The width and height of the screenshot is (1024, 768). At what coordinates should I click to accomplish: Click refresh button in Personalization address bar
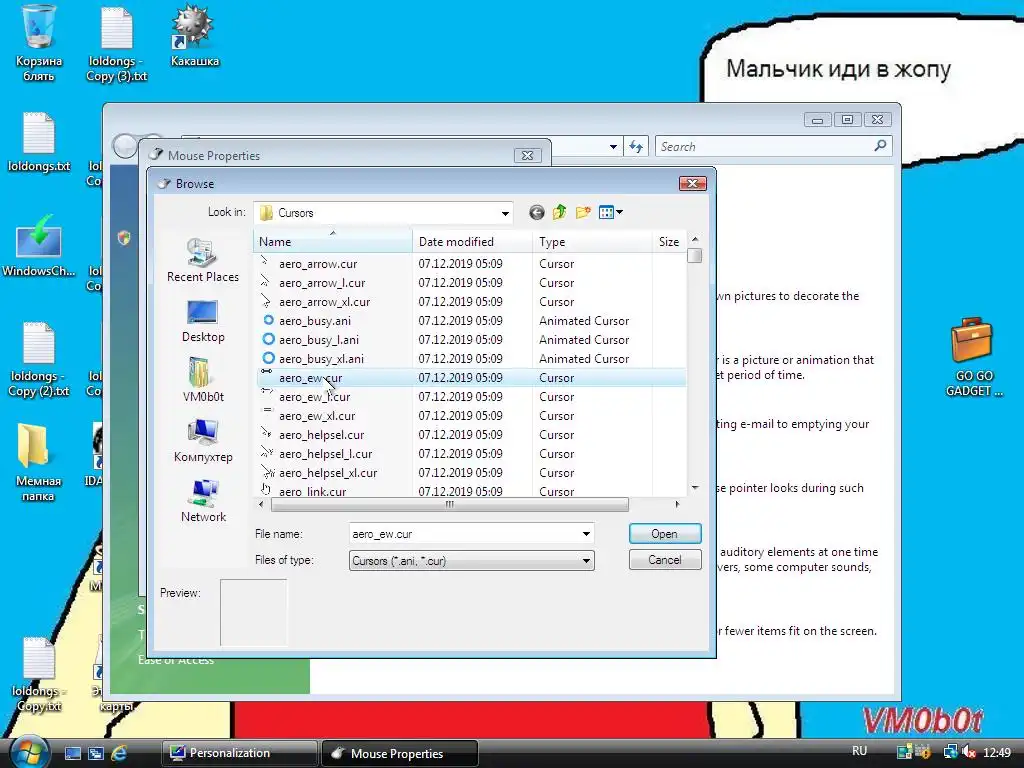(x=636, y=146)
